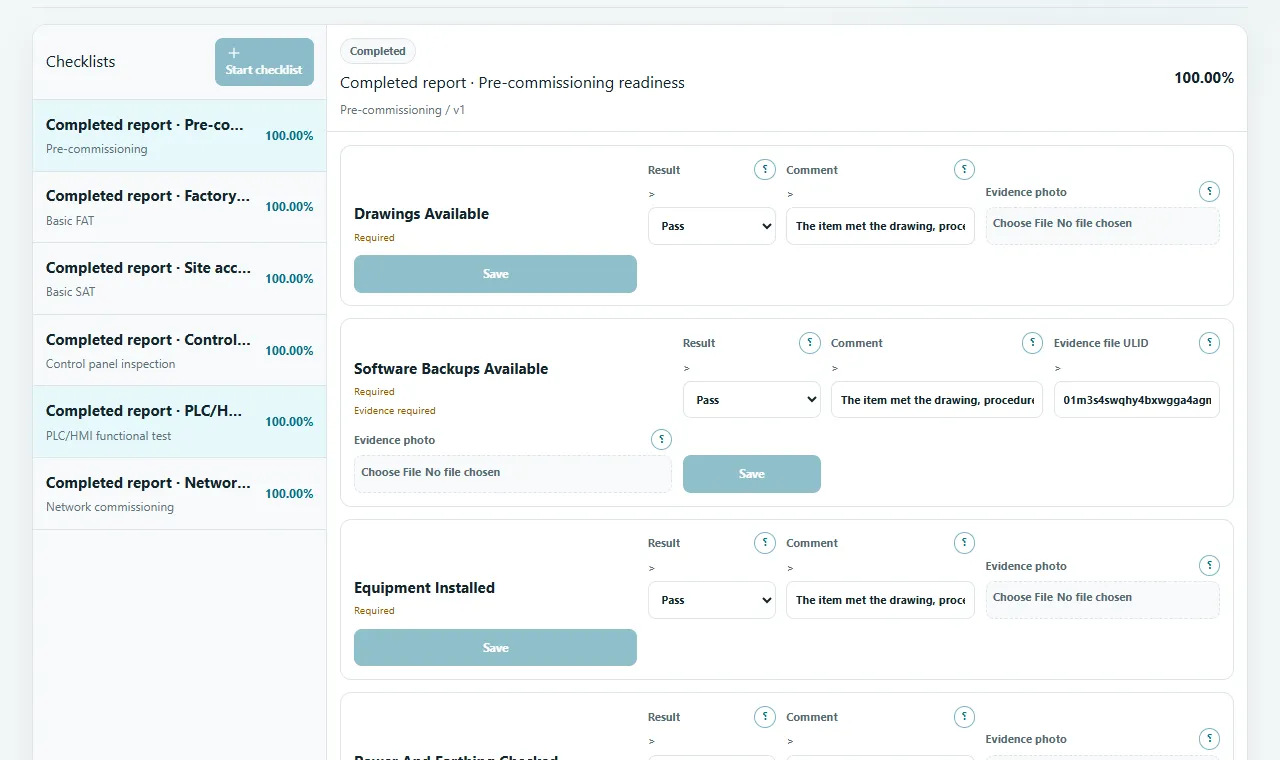Select the Basic FAT completed report
Image resolution: width=1280 pixels, height=760 pixels.
[180, 207]
